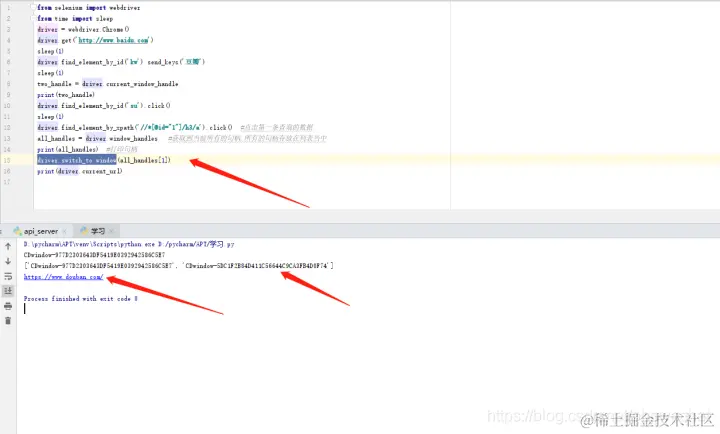Click 'two_handle = driver.current_window_handle' line
The width and height of the screenshot is (720, 434).
pos(107,84)
